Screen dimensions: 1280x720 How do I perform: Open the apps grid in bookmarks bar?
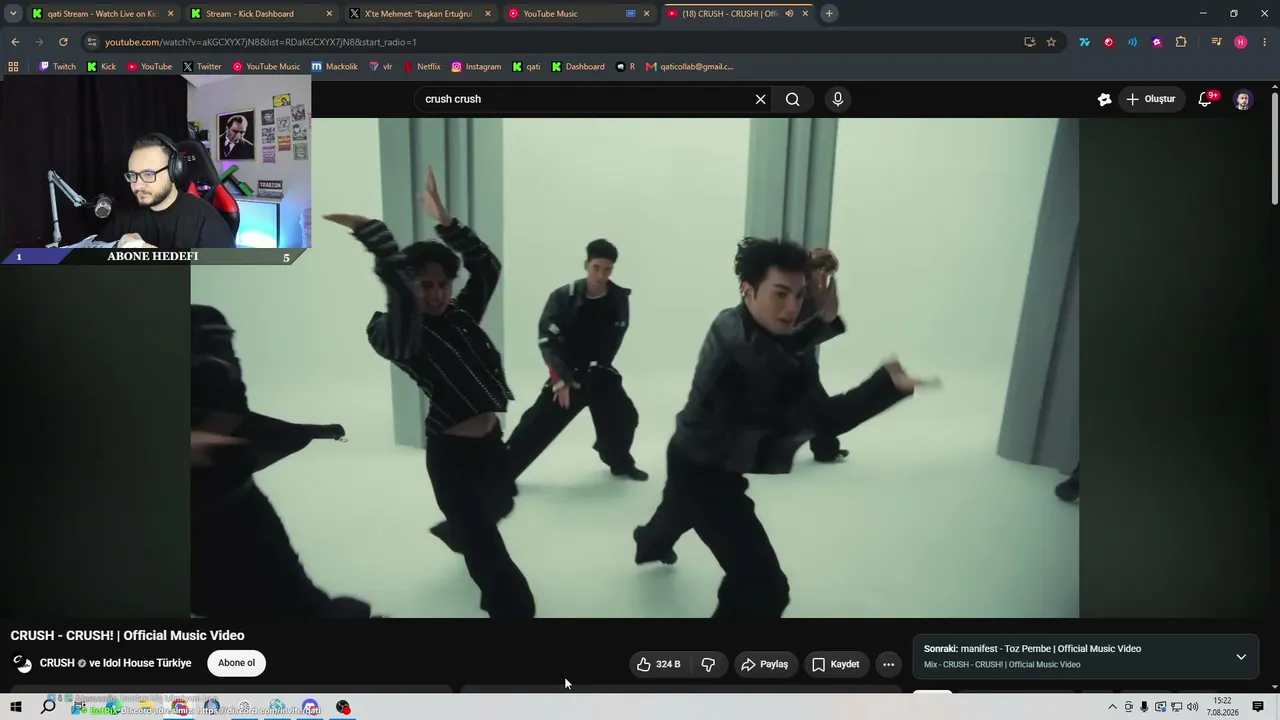click(13, 67)
